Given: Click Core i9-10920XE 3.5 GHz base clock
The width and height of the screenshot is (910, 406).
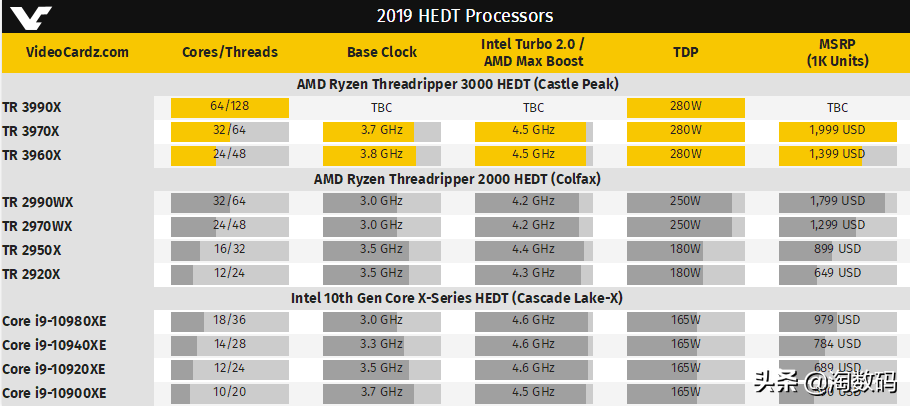Looking at the screenshot, I should click(x=382, y=369).
